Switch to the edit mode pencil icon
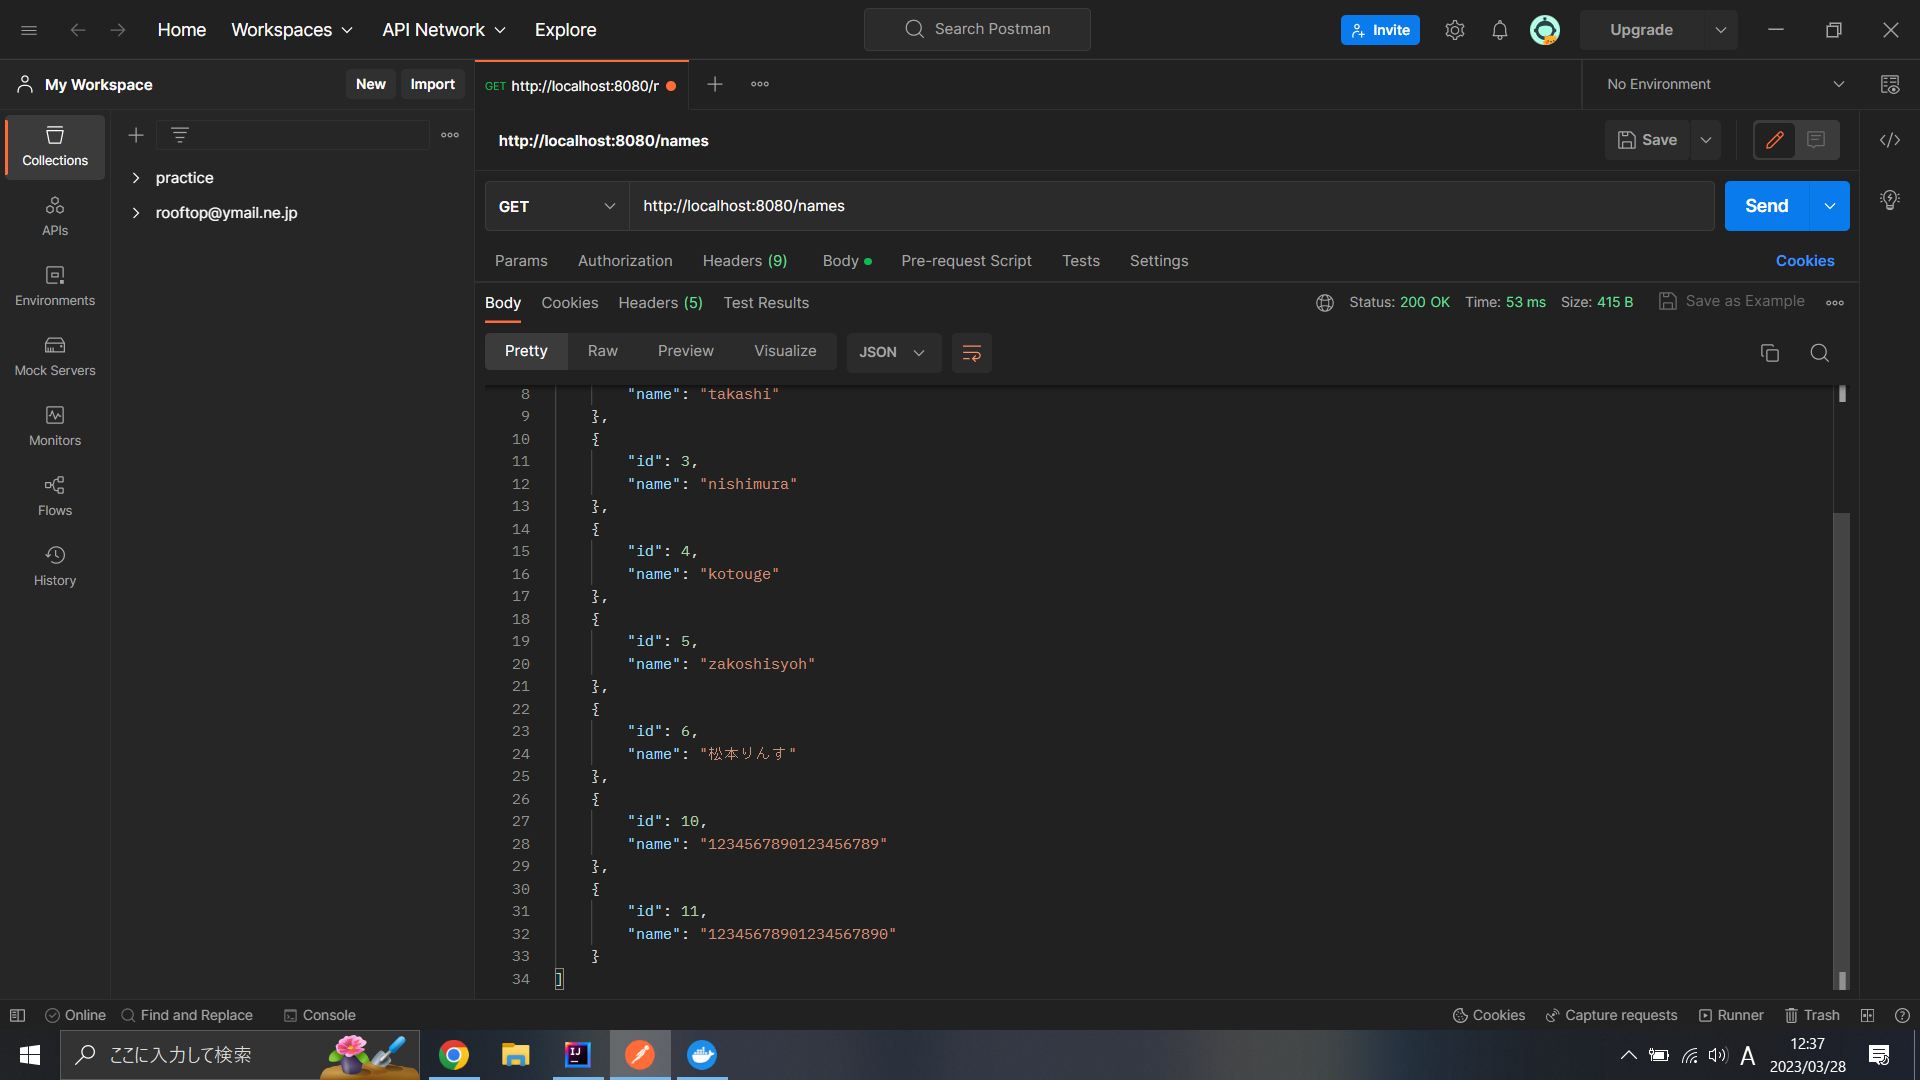Screen dimensions: 1920x1080 coord(1775,140)
